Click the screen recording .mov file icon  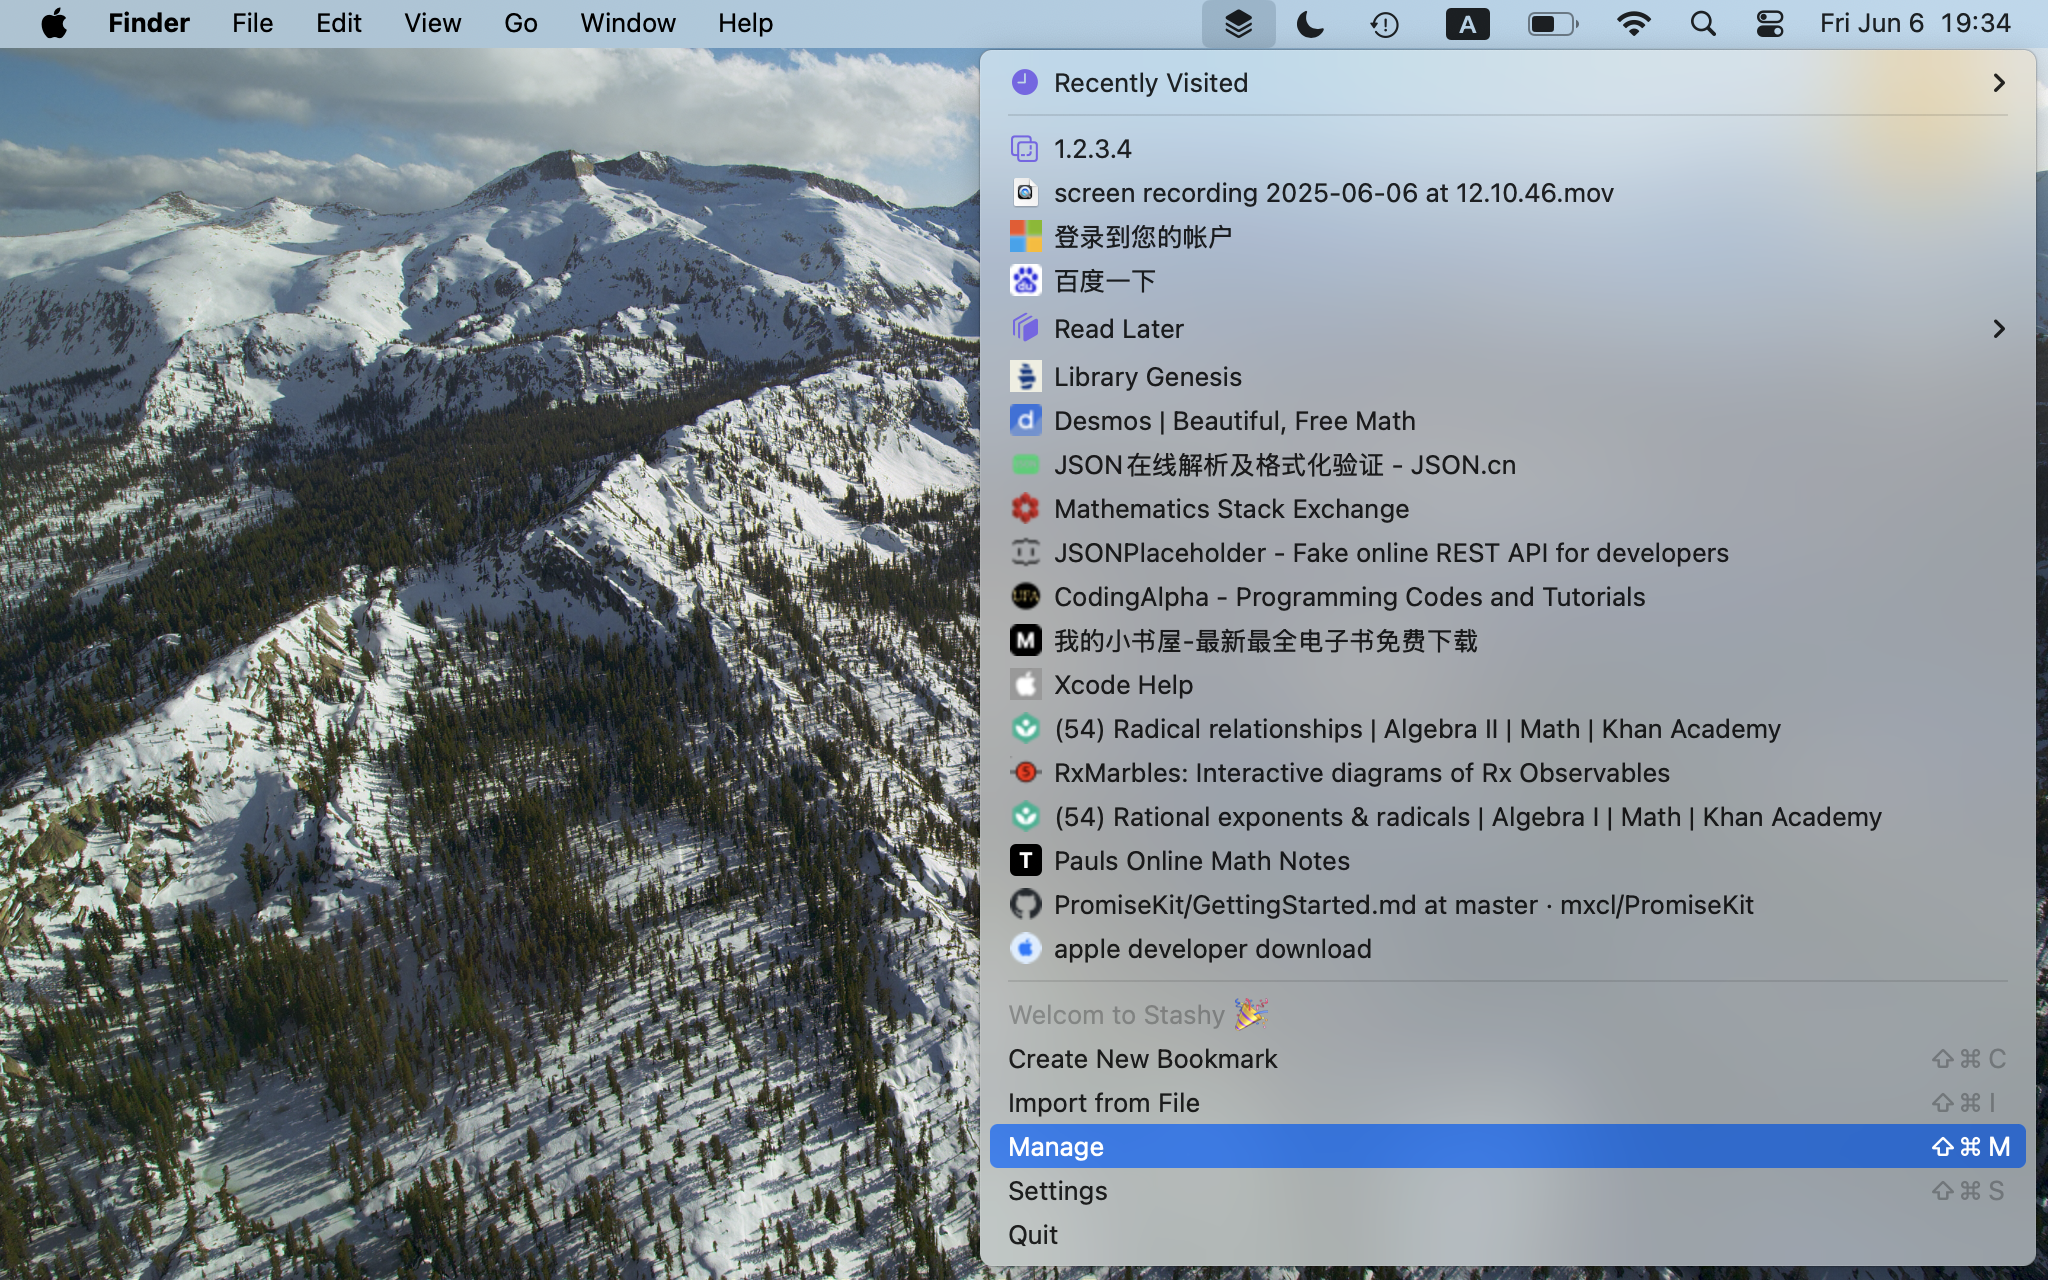point(1025,192)
